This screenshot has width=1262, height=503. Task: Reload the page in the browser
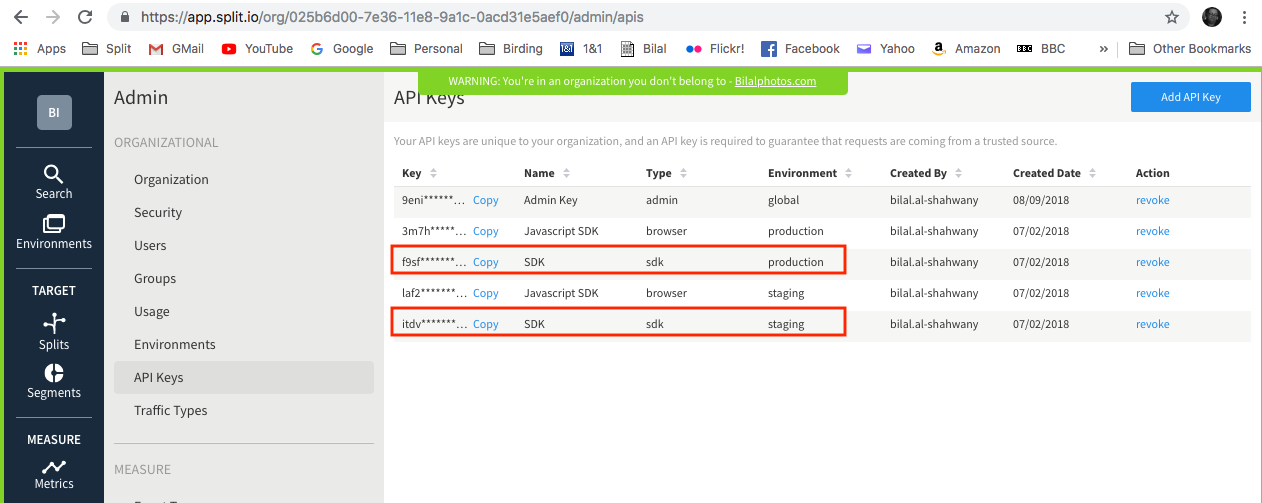(x=85, y=17)
